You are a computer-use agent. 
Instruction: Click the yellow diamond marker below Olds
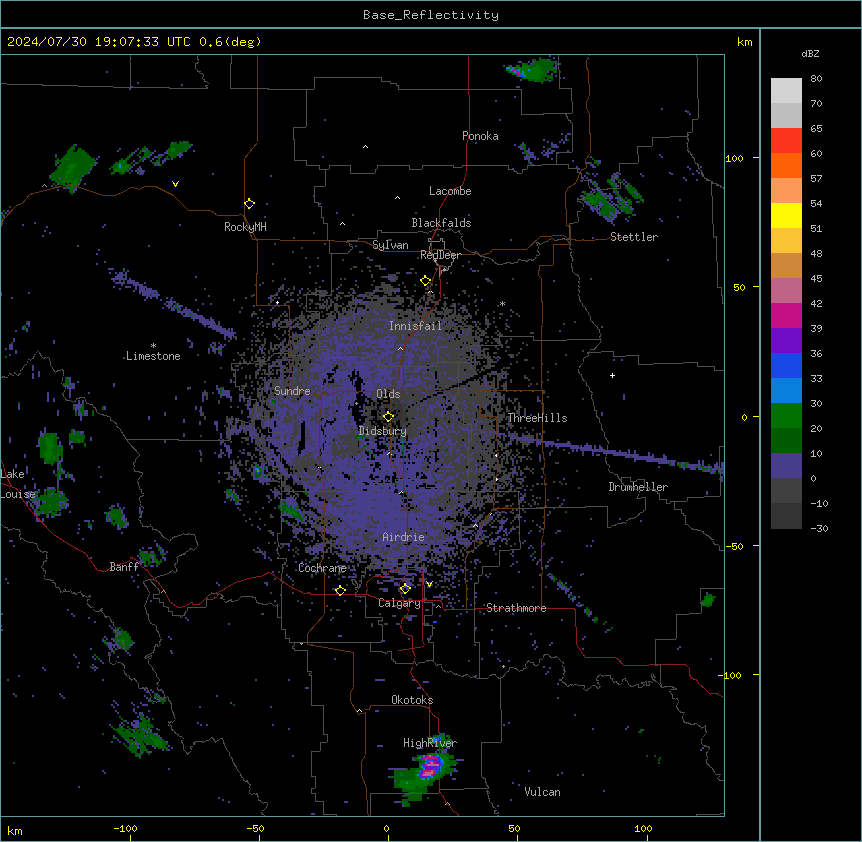coord(389,417)
